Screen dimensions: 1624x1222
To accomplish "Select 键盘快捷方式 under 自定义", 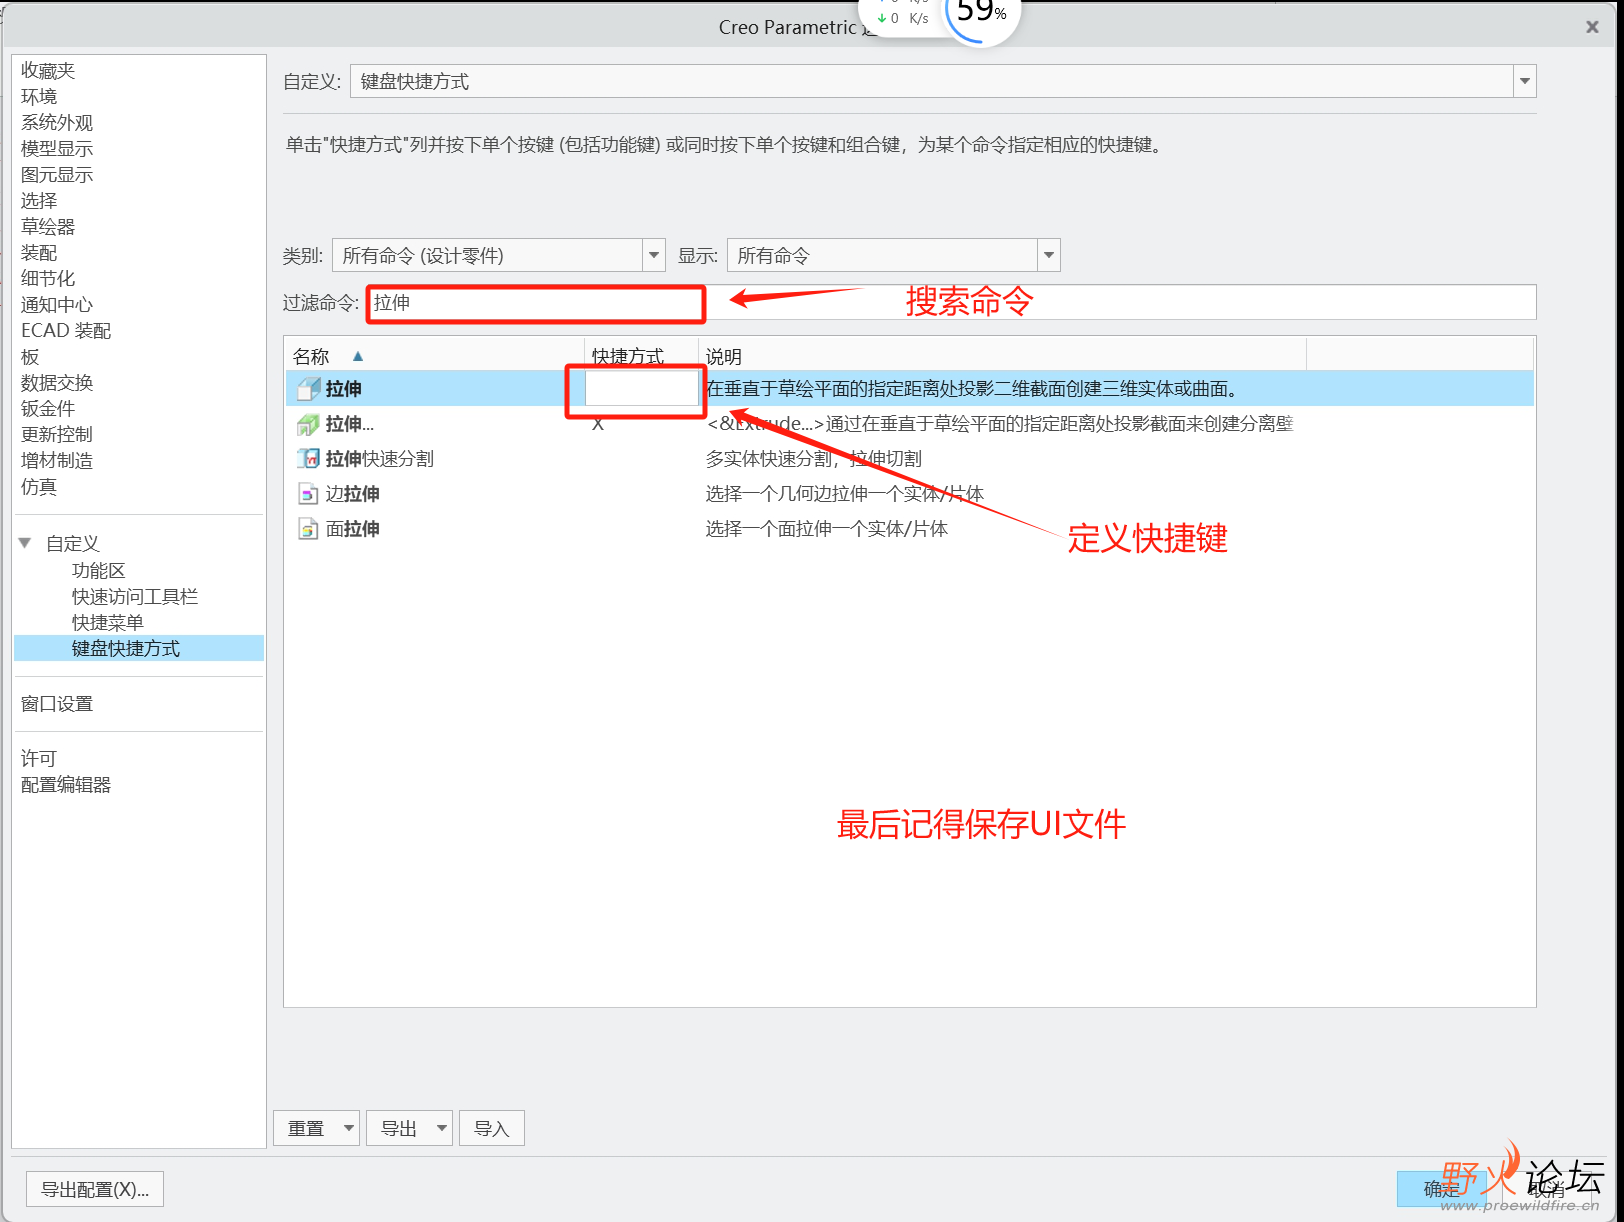I will tap(139, 648).
